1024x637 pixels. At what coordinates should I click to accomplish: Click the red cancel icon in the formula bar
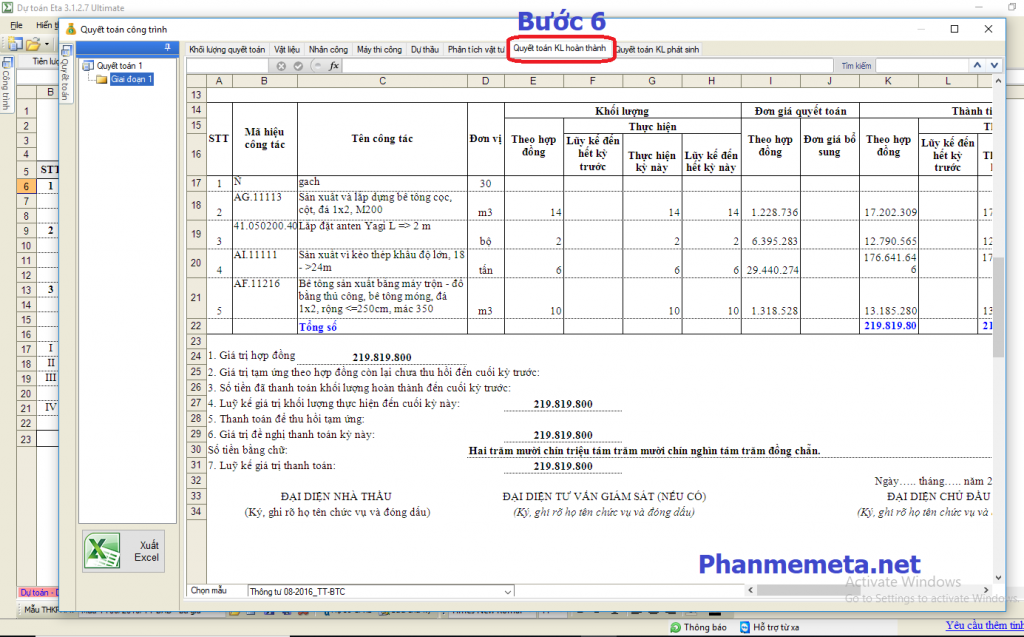click(x=281, y=65)
